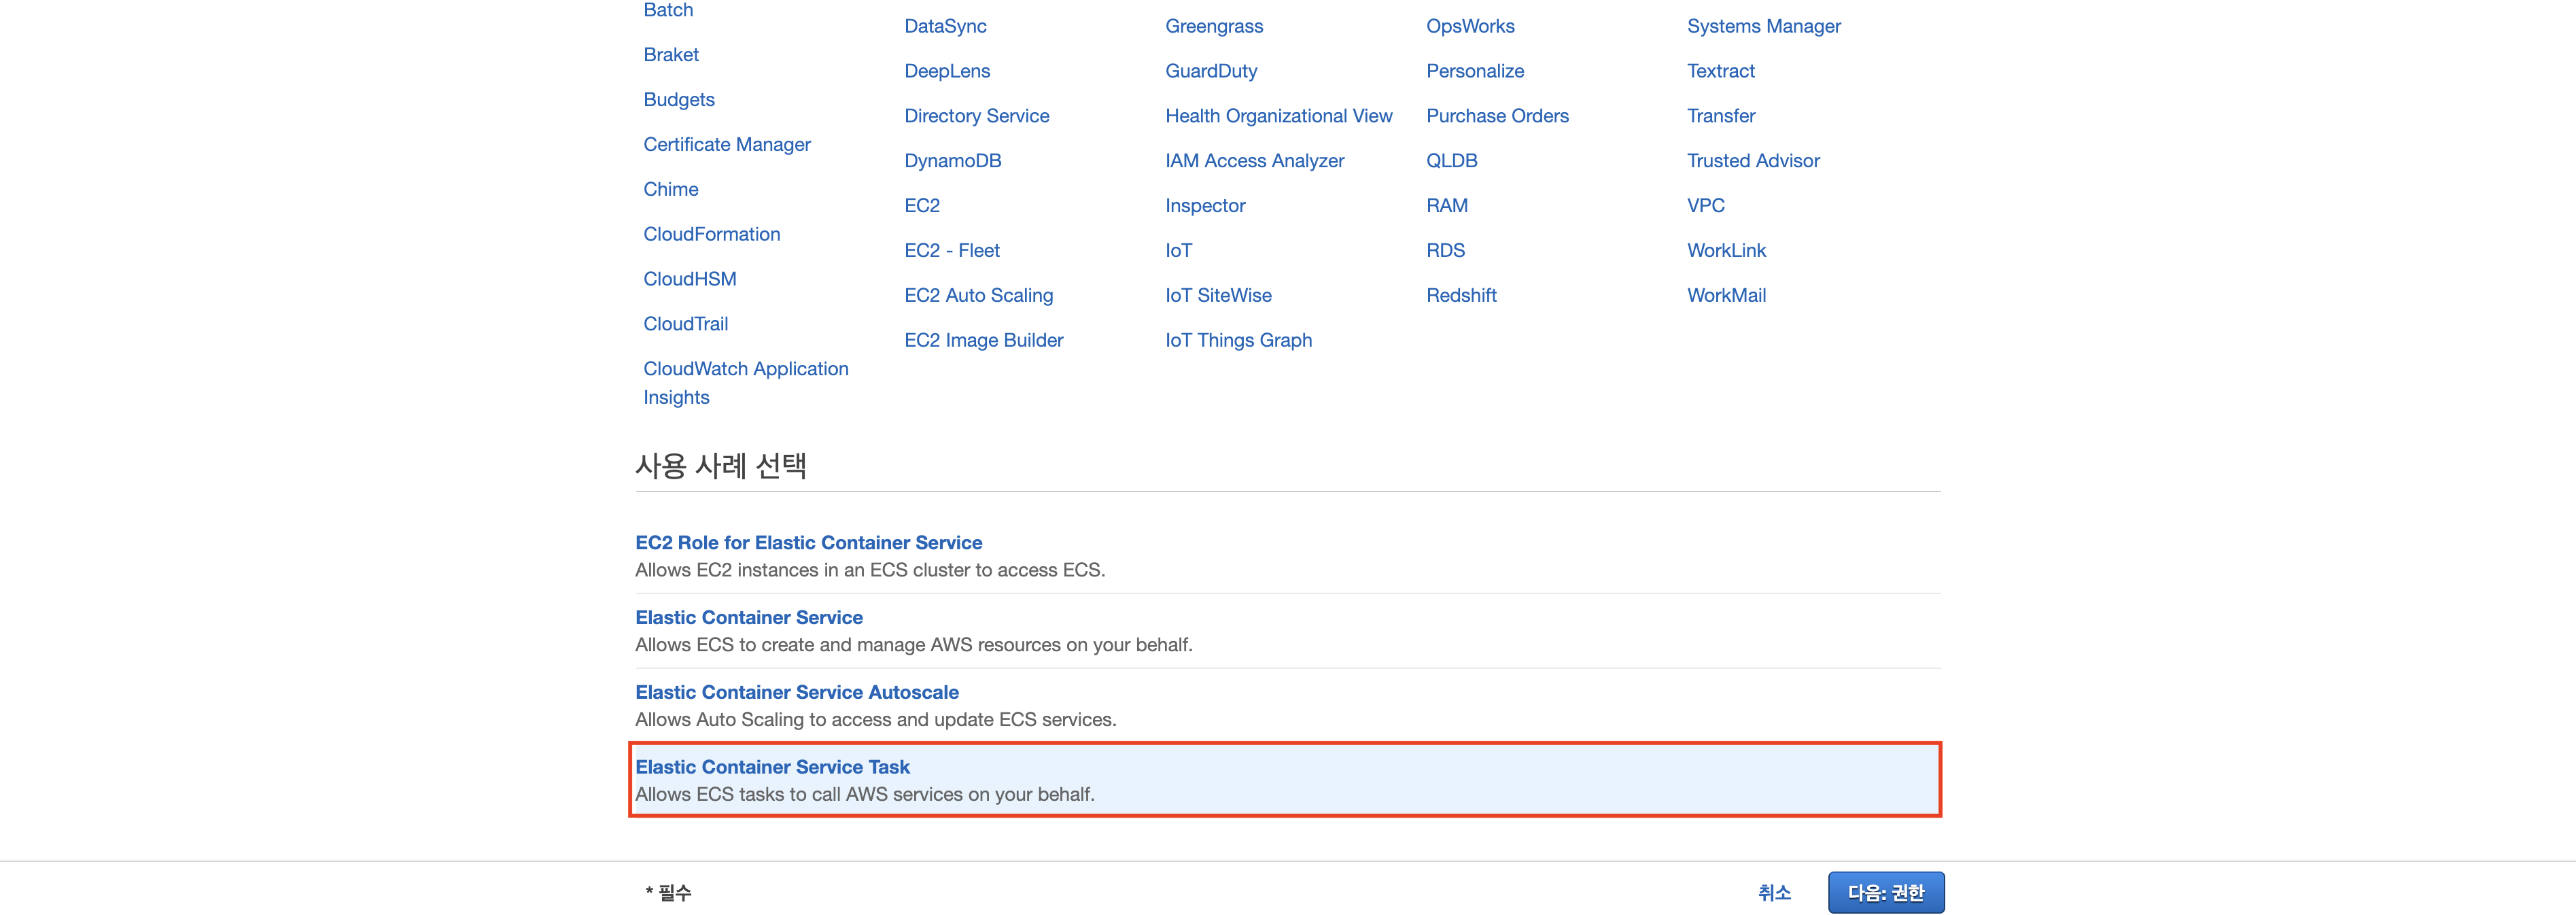The width and height of the screenshot is (2576, 915).
Task: Select Purchase Orders link
Action: coord(1497,117)
